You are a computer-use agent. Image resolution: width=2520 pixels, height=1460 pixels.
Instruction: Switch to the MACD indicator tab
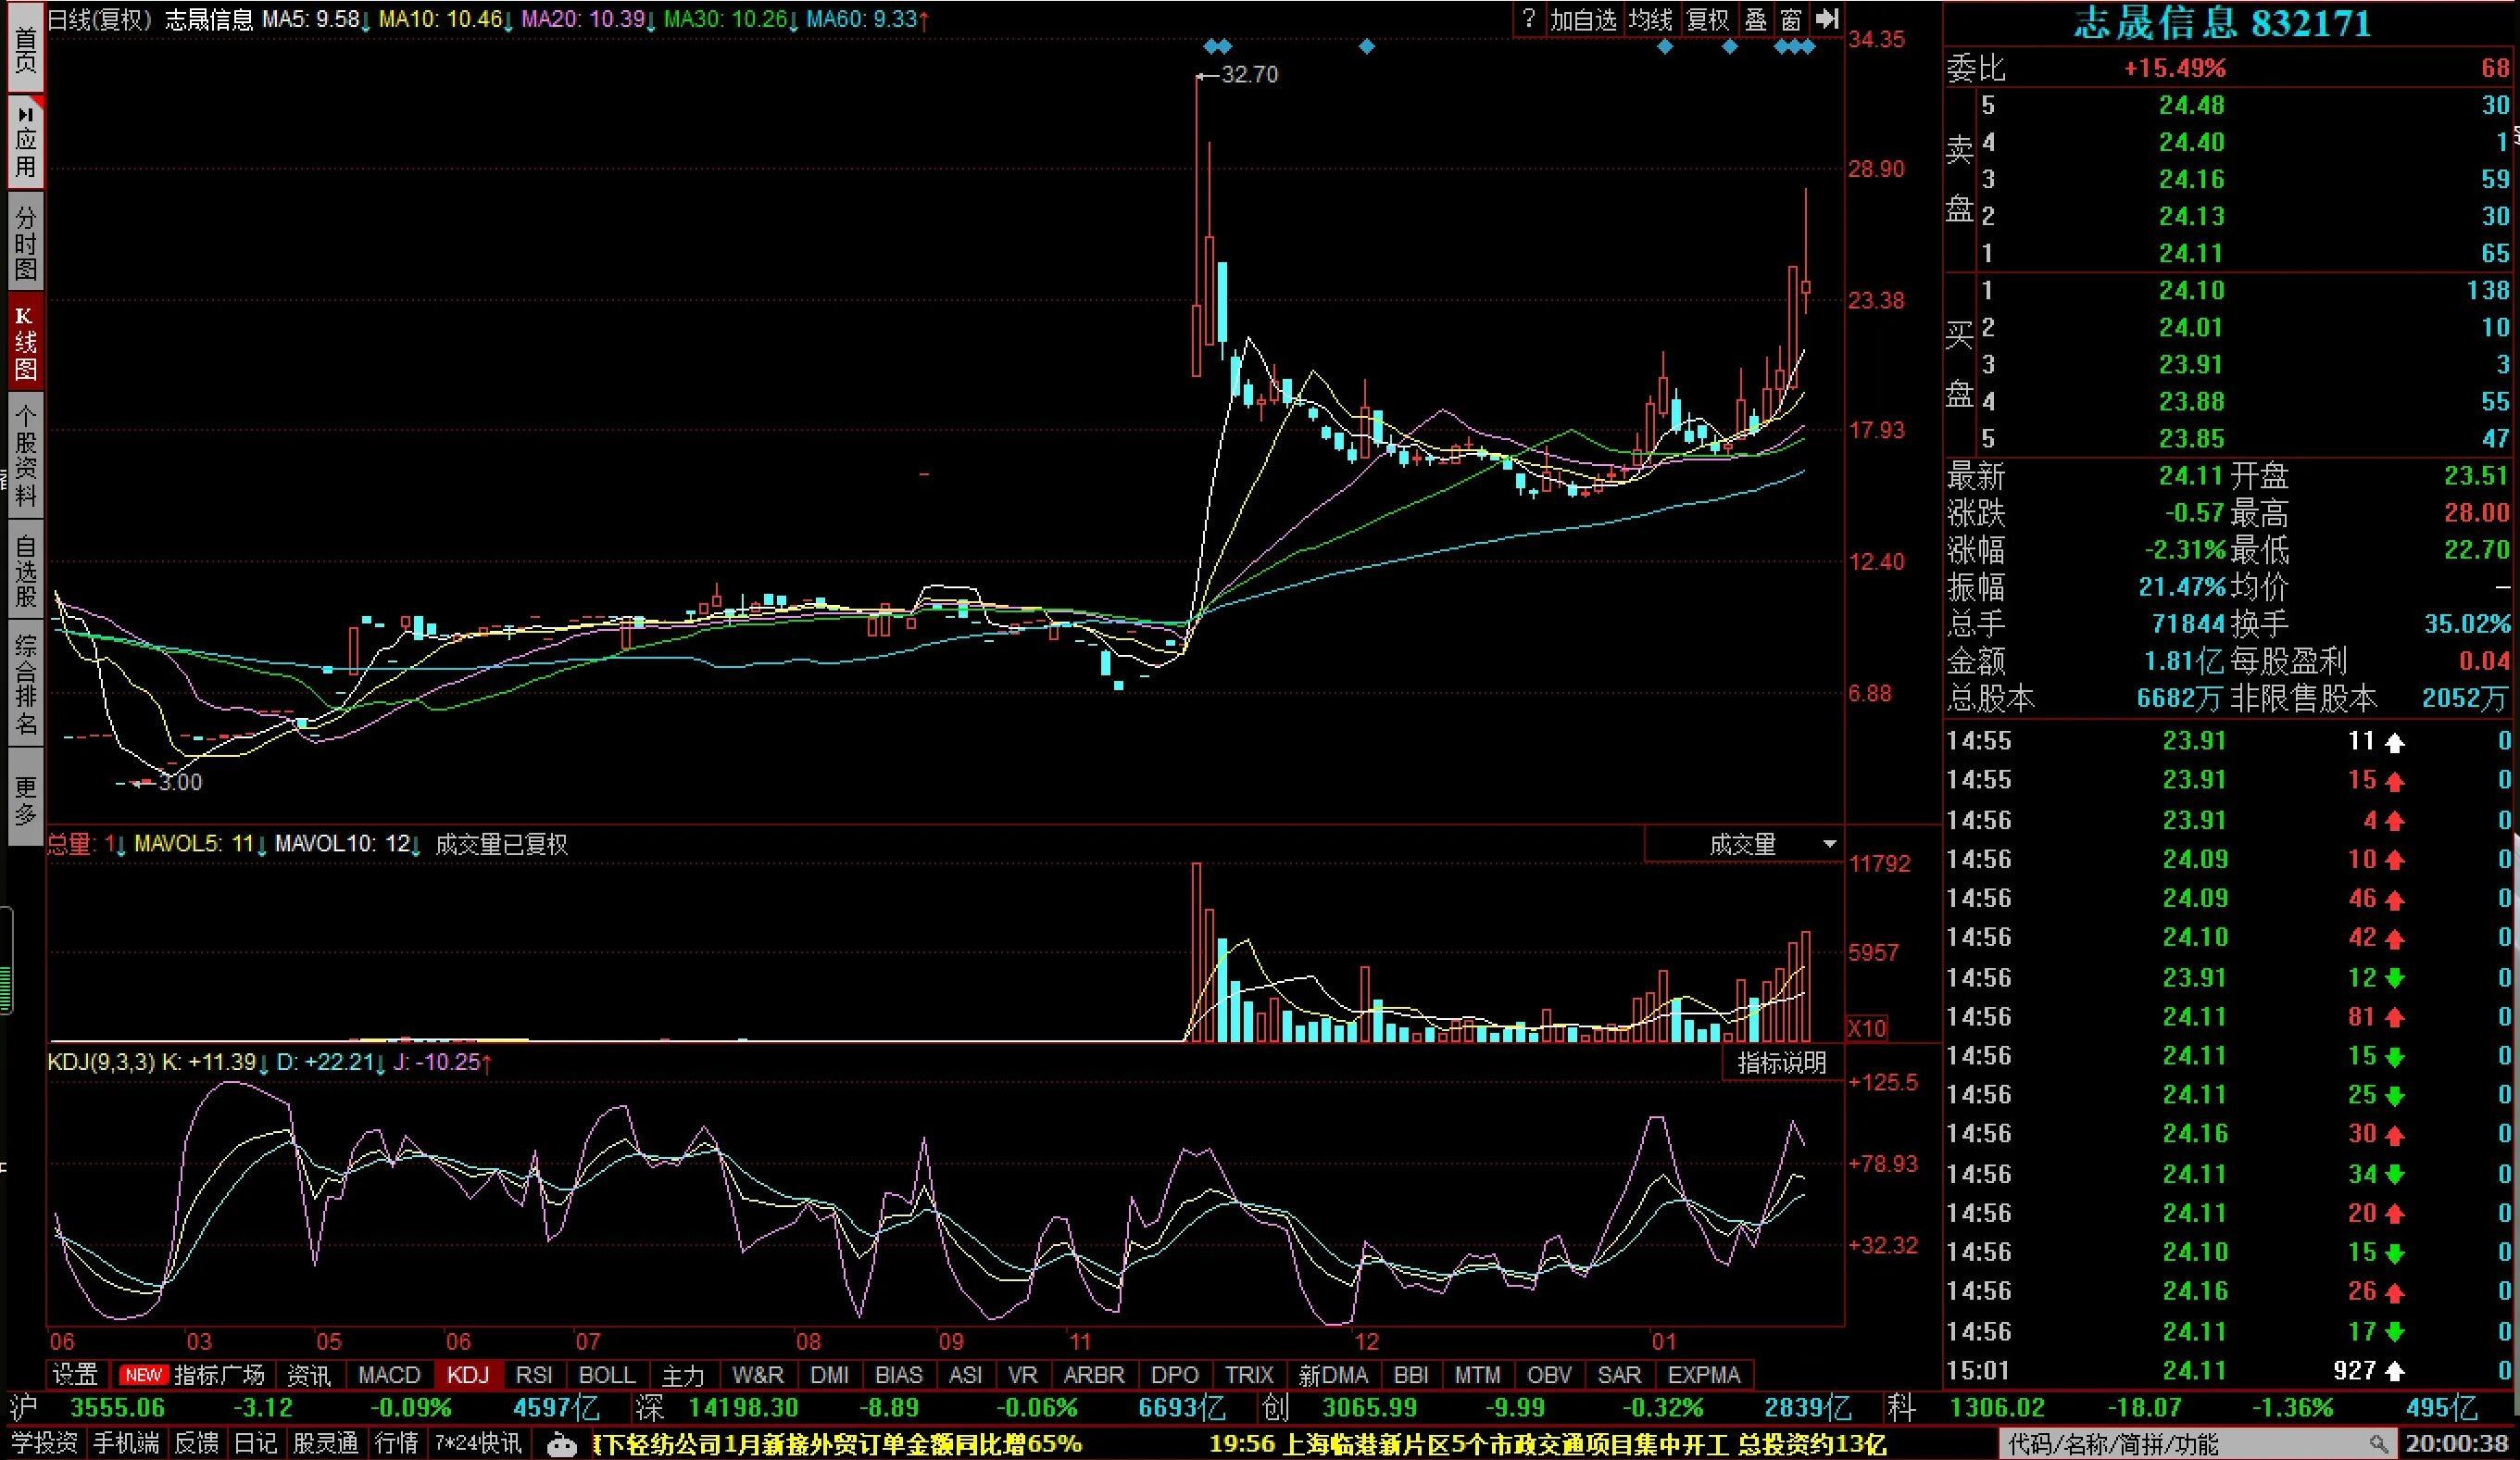(389, 1375)
